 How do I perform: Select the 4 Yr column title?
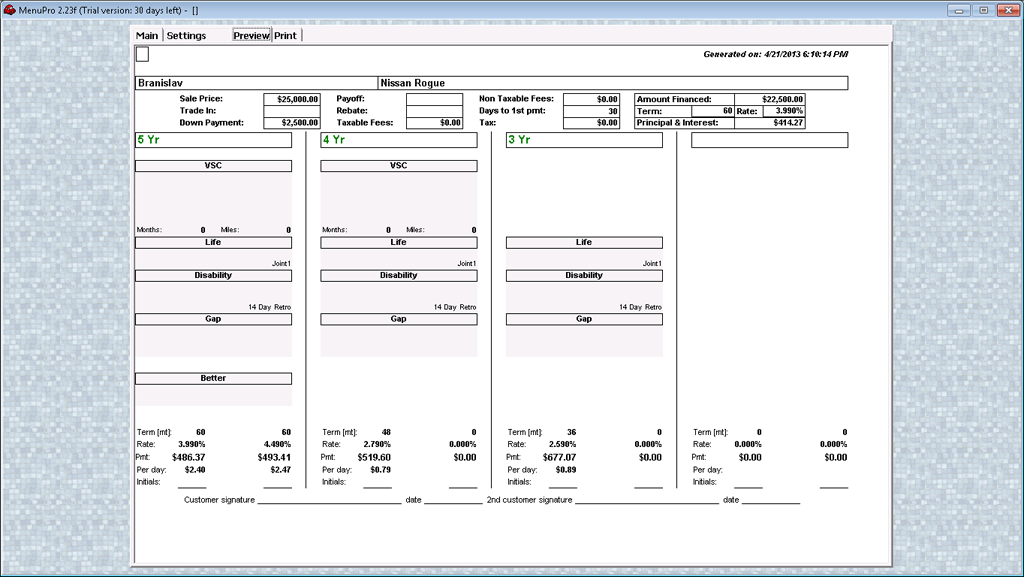pyautogui.click(x=398, y=140)
